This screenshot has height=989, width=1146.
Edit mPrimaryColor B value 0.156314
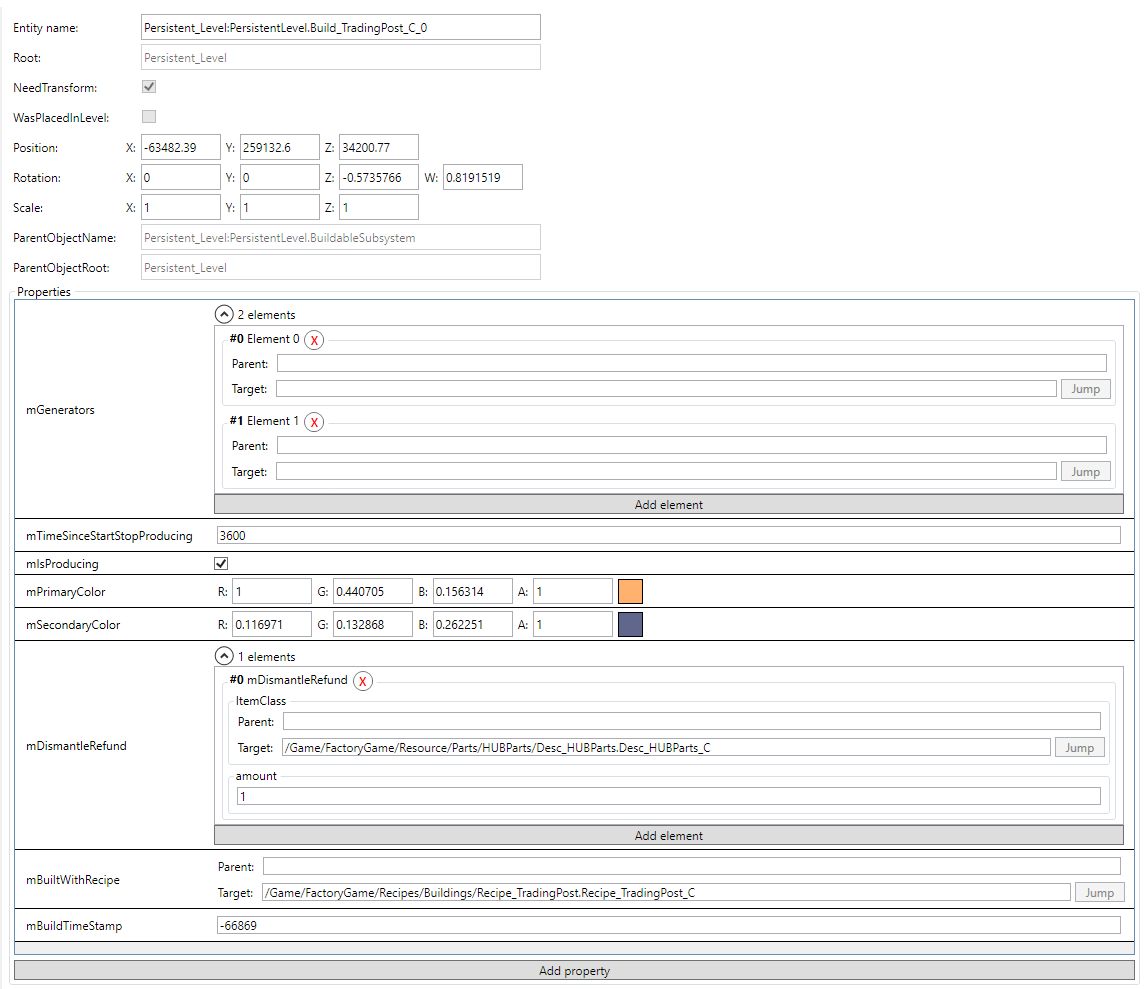(x=472, y=591)
